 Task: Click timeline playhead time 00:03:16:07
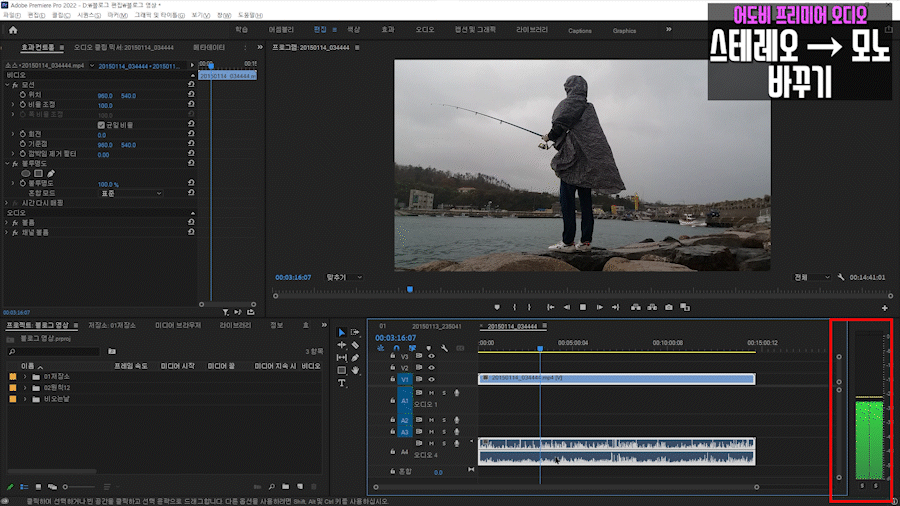click(x=395, y=338)
